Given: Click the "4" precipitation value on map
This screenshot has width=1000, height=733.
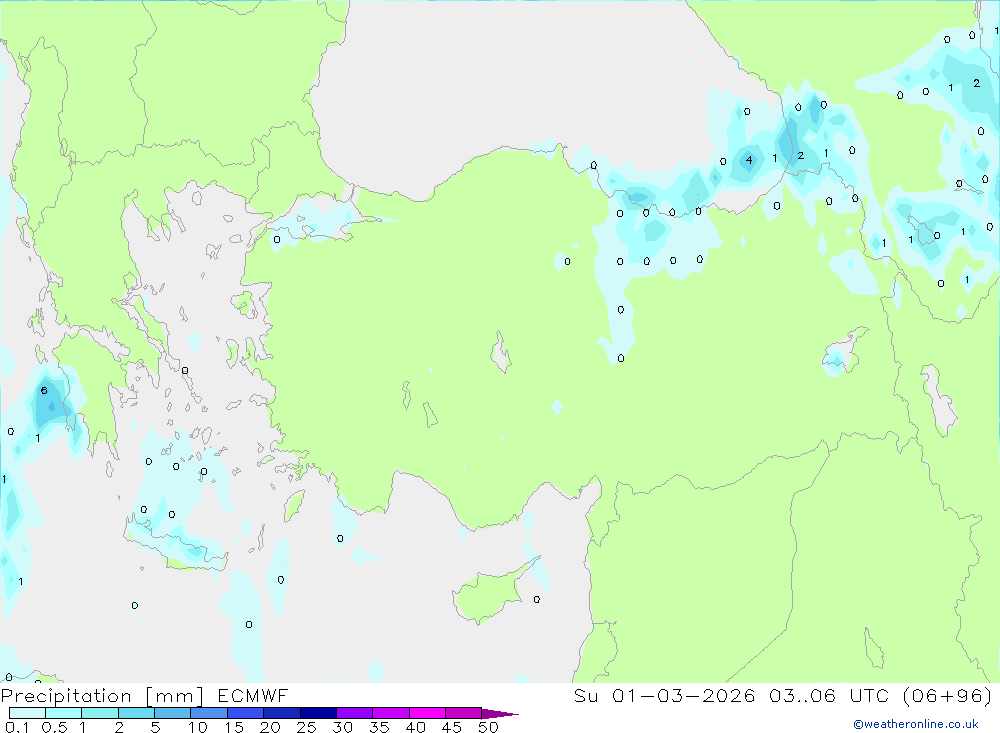Looking at the screenshot, I should pos(749,160).
